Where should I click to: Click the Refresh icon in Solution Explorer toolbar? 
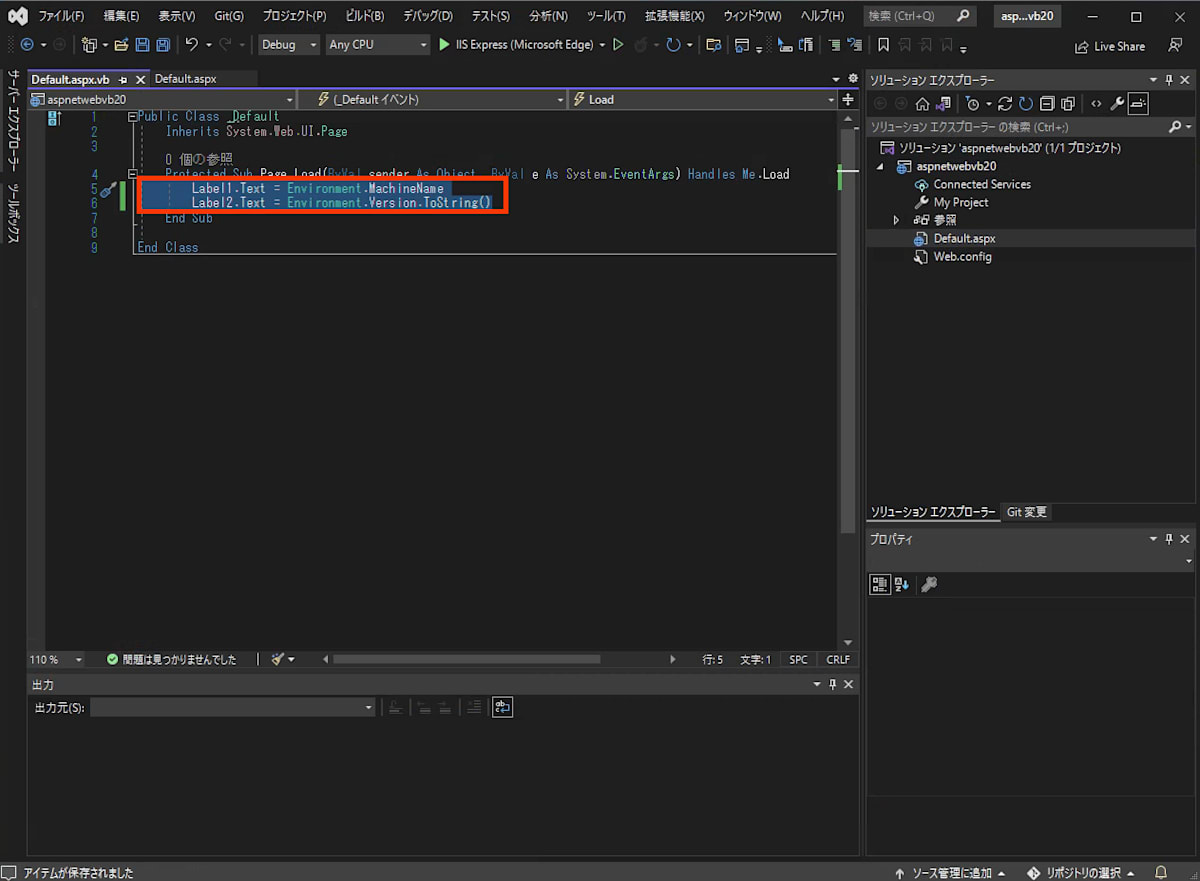(x=1025, y=103)
